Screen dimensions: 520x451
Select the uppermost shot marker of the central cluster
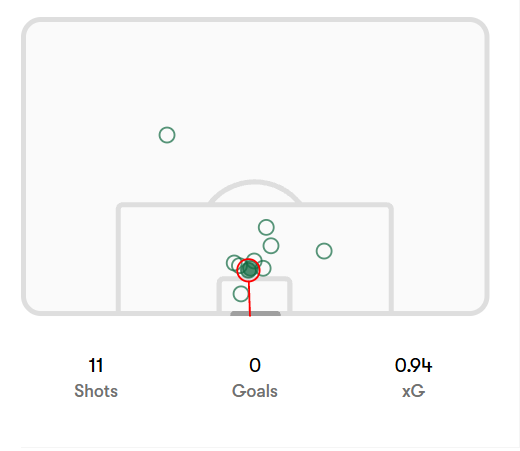[x=255, y=257]
